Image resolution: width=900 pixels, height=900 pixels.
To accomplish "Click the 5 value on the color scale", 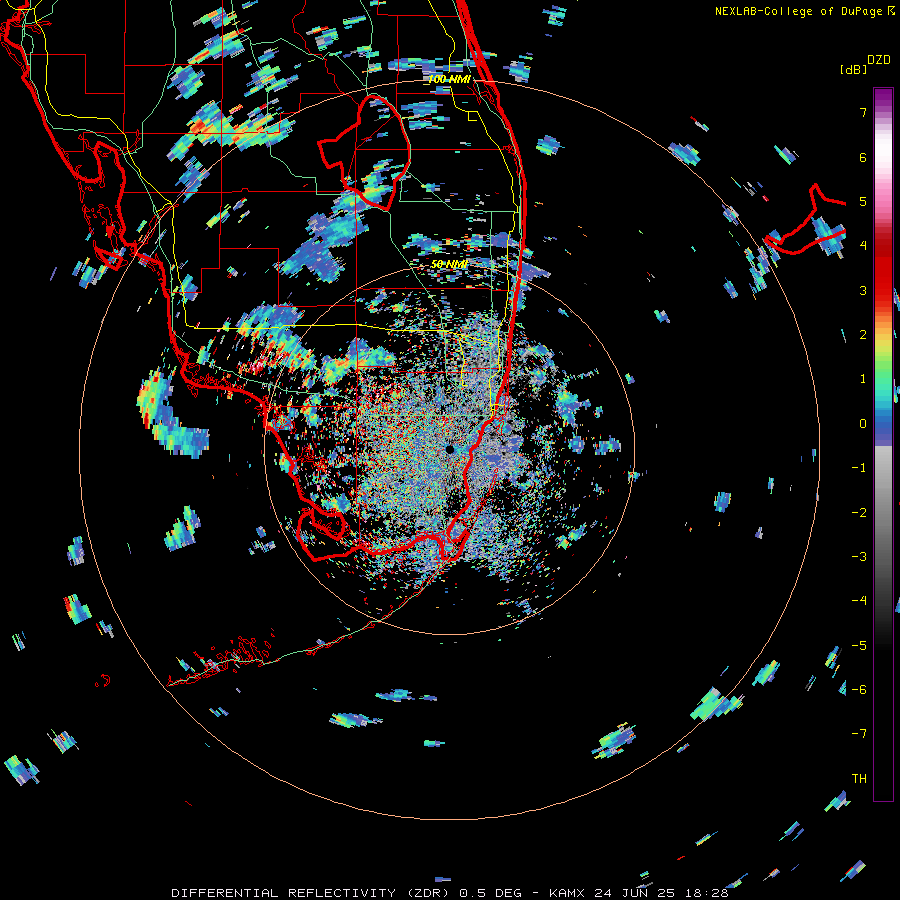I will pos(863,201).
